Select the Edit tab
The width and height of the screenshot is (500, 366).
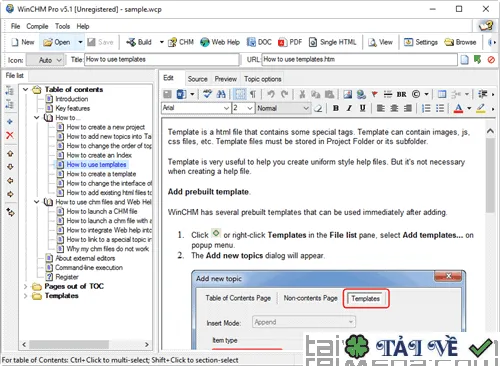(x=168, y=78)
